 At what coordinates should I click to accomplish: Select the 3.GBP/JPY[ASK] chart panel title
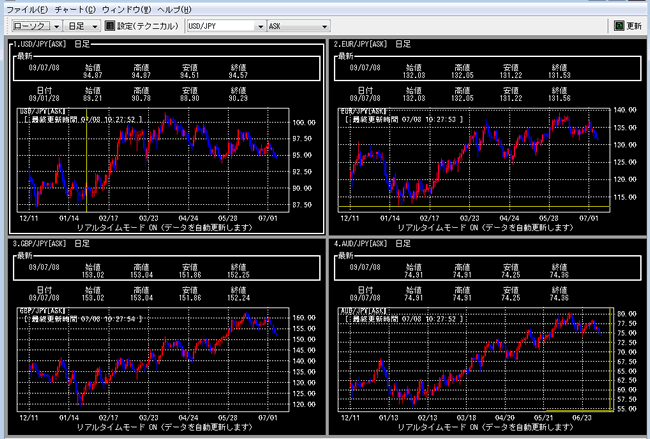point(51,243)
